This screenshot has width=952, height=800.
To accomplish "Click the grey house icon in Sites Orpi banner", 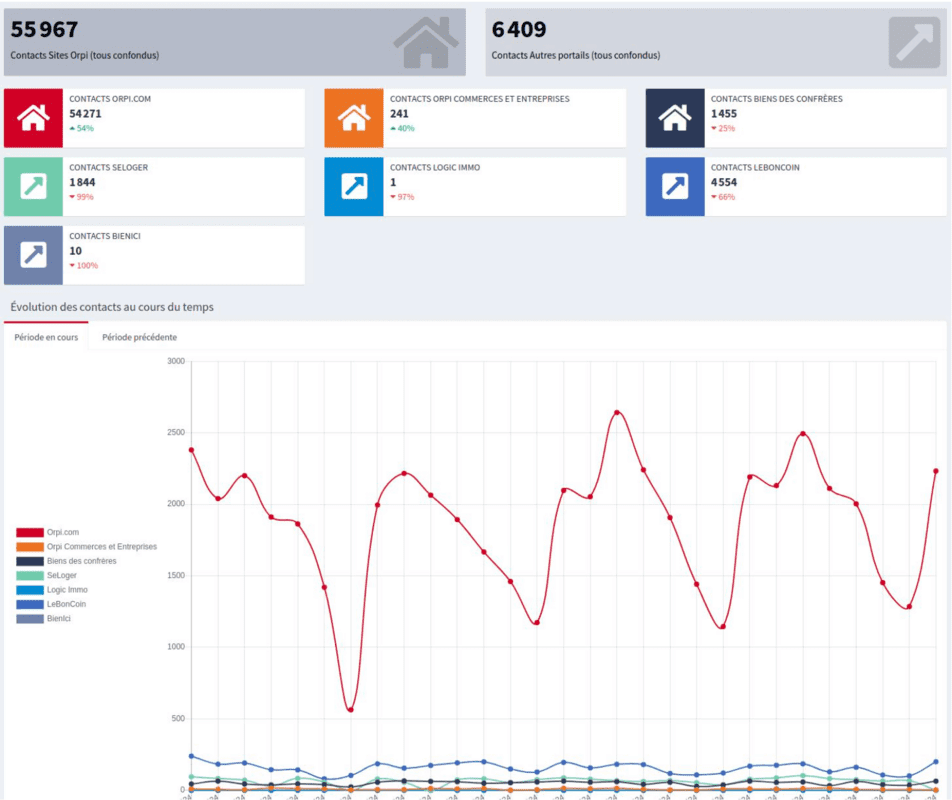I will pos(425,42).
